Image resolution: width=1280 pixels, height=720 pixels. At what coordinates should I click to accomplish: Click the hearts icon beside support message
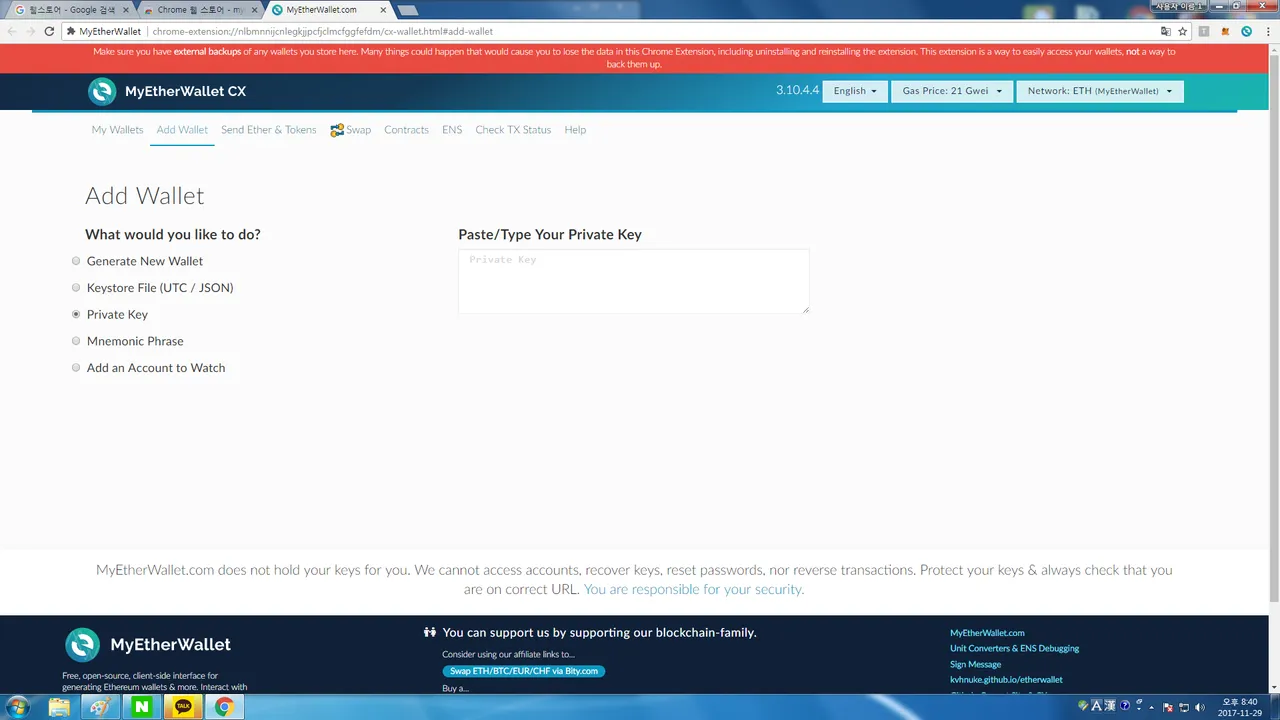tap(430, 632)
